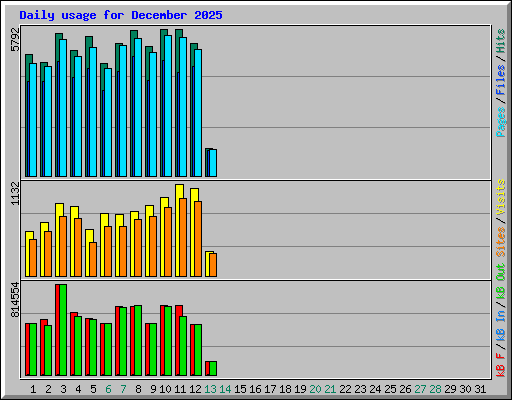Click day 24 on the x-axis
Screen dimensions: 512x400
point(375,389)
